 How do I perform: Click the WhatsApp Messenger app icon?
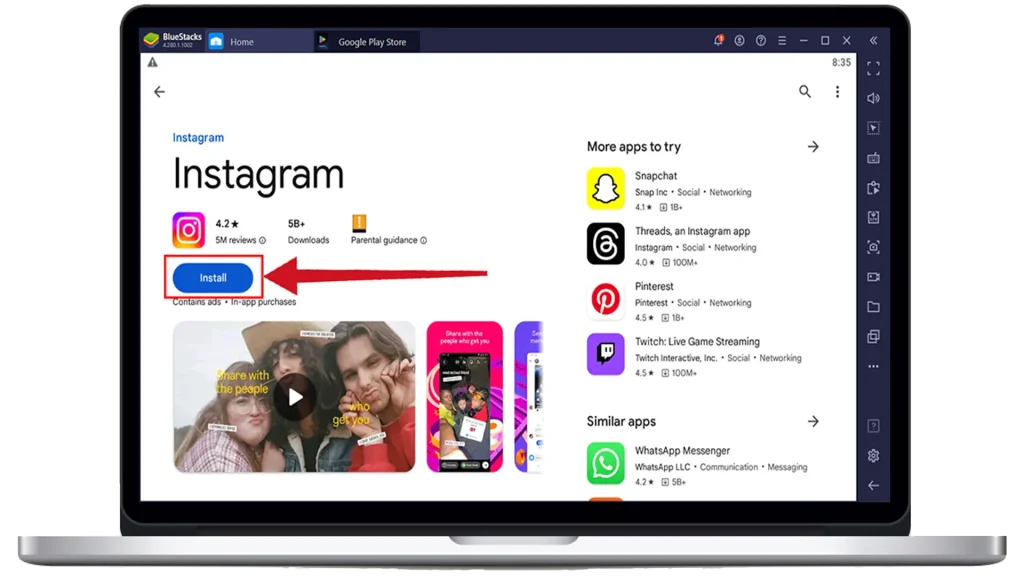coord(605,464)
